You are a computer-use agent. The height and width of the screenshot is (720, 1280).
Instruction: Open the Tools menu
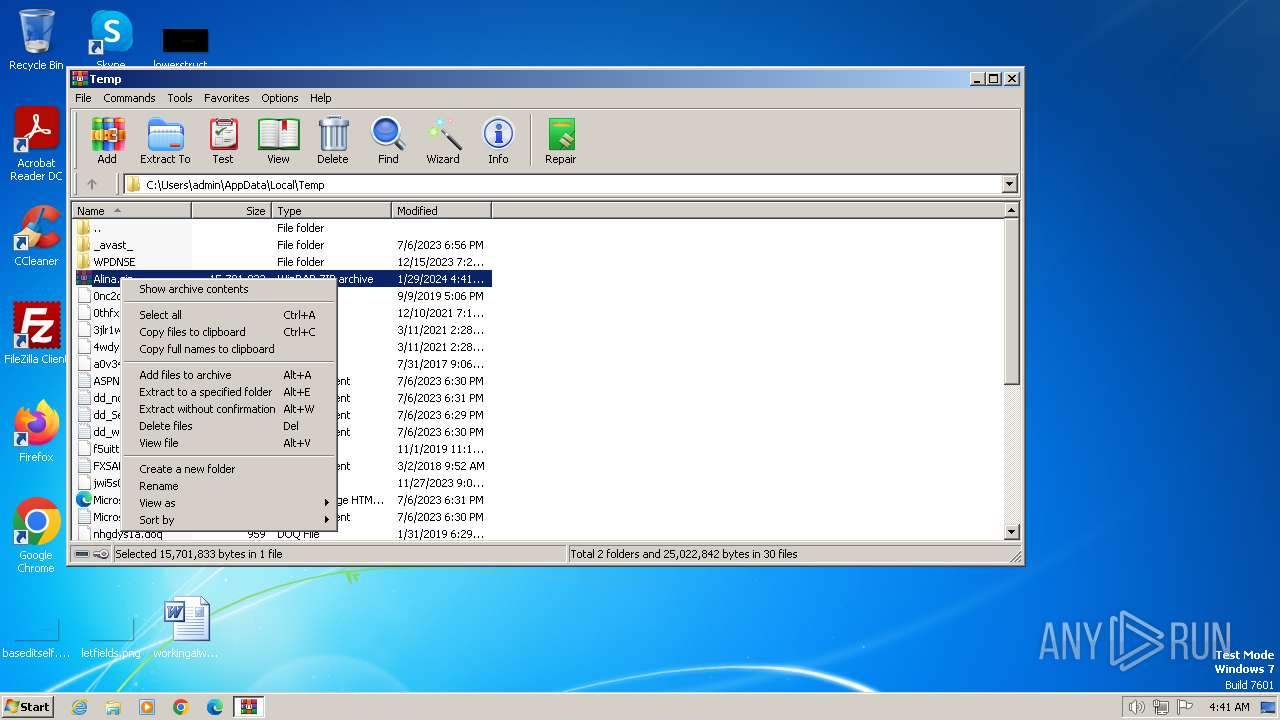[x=180, y=98]
